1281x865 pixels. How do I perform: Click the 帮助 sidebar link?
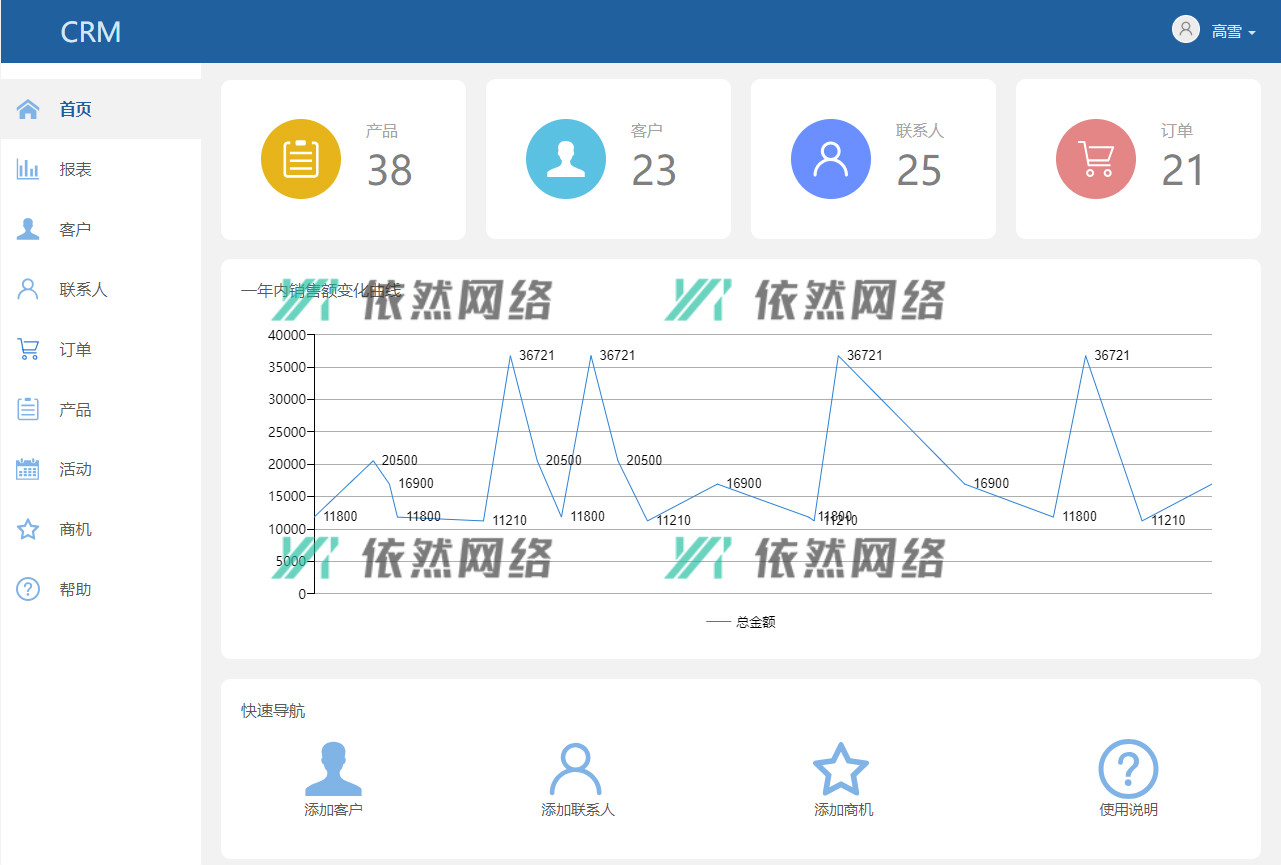coord(75,590)
